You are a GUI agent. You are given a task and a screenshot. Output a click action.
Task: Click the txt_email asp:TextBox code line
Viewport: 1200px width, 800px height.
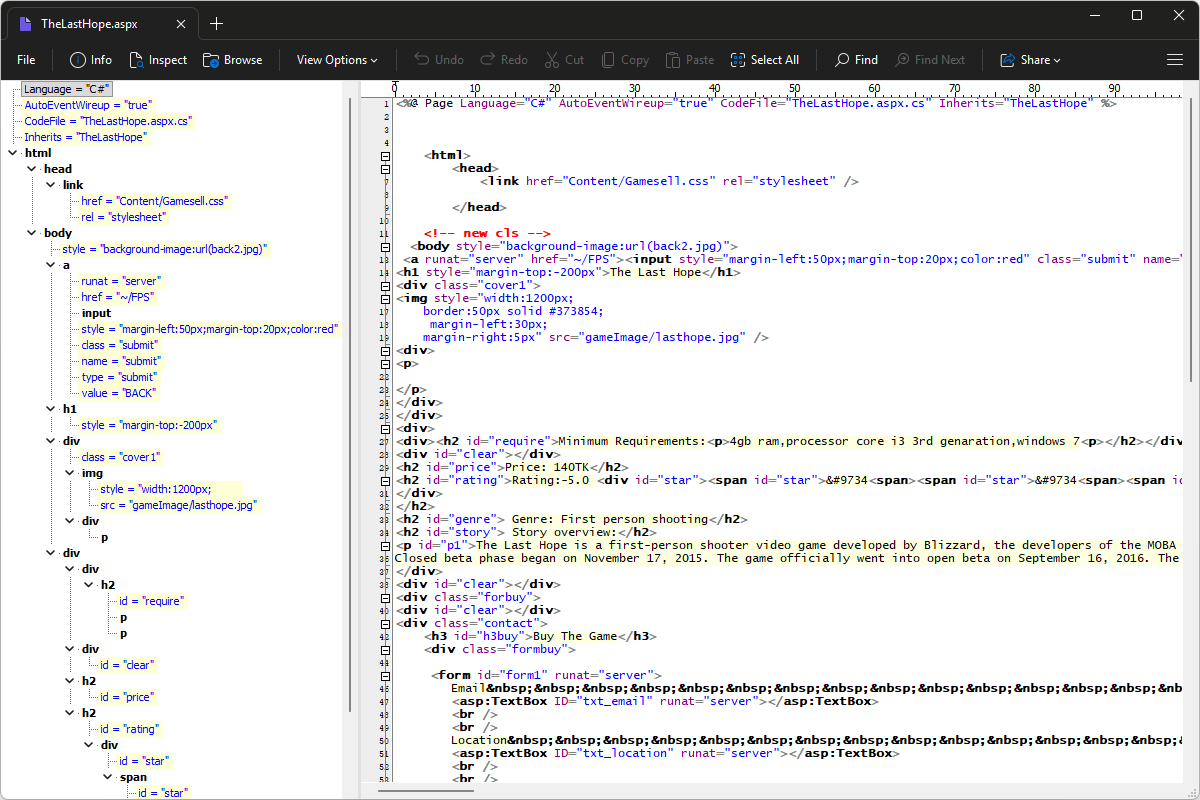pos(665,701)
